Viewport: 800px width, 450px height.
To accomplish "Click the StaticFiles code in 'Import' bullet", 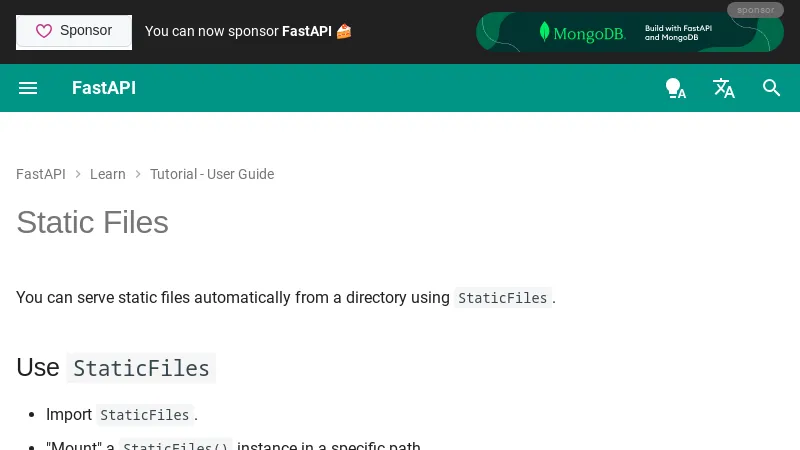I will coord(144,415).
